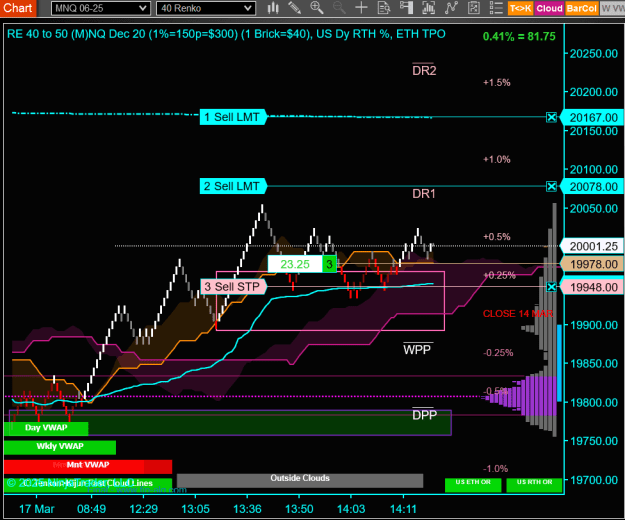Click the WPP pivot label
Image resolution: width=625 pixels, height=520 pixels.
point(417,350)
